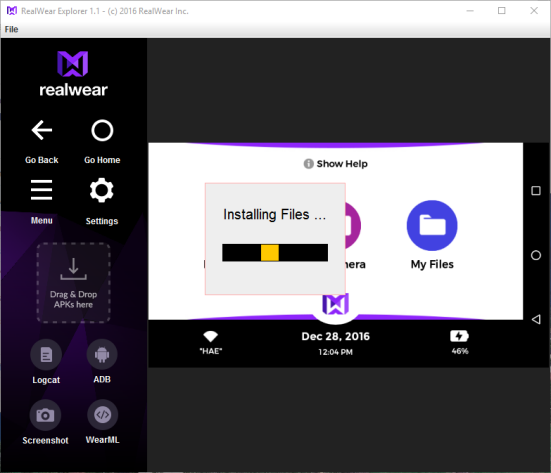Click the Dec 28, 2016 date display

pos(336,337)
